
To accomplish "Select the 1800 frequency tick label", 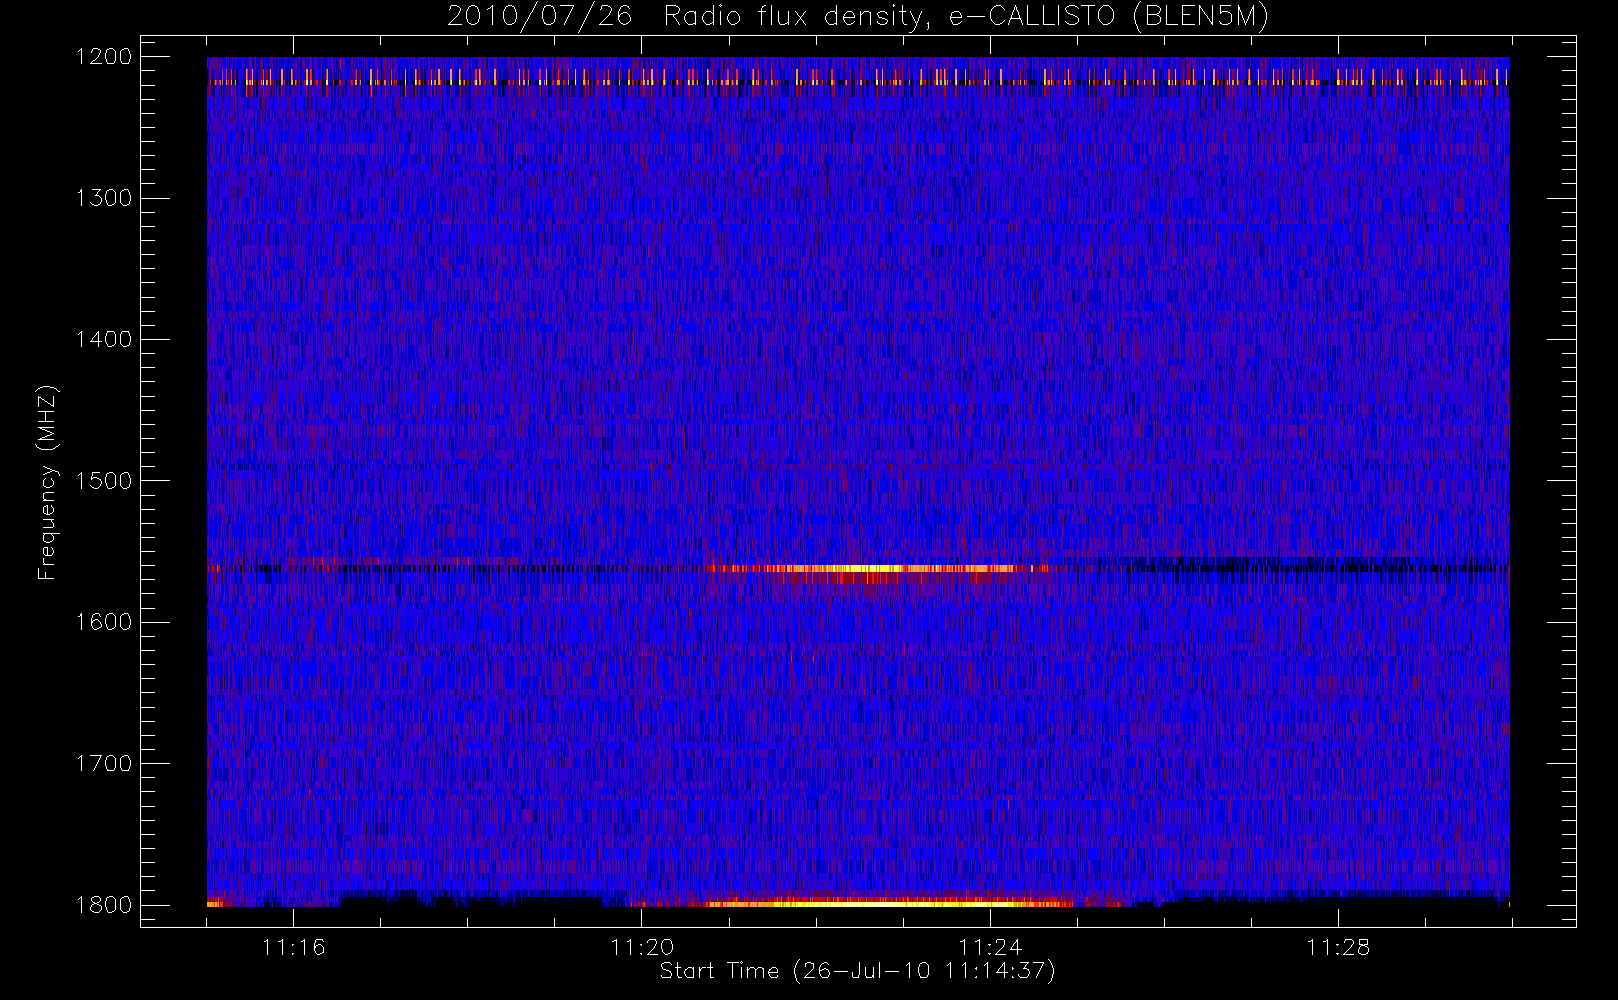I will pos(104,905).
